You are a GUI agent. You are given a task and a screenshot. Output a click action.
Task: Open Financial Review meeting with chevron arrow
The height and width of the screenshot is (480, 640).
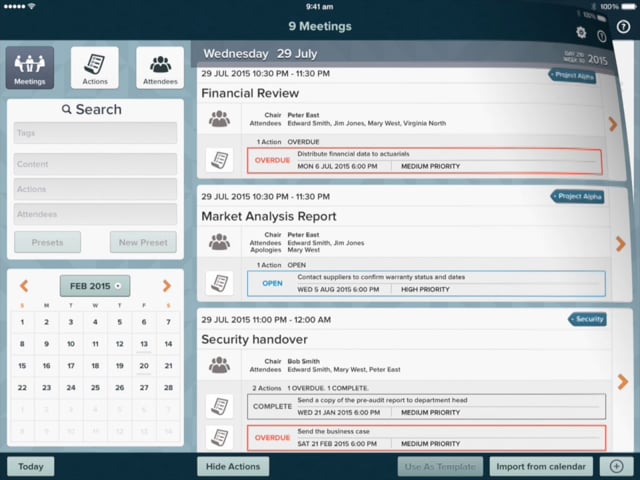613,124
